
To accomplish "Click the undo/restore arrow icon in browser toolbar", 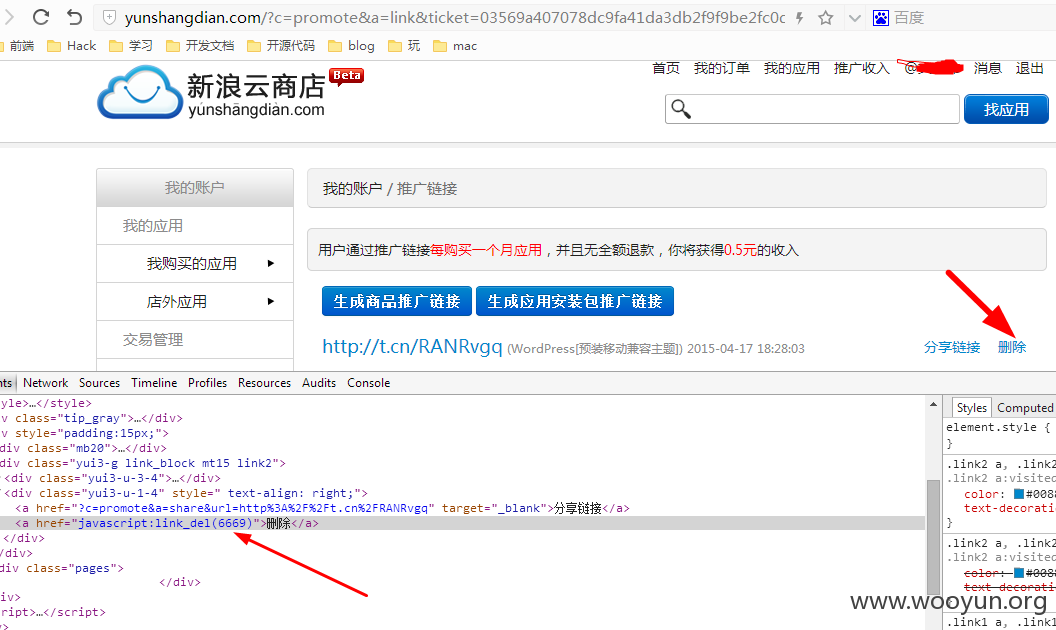I will click(x=74, y=18).
